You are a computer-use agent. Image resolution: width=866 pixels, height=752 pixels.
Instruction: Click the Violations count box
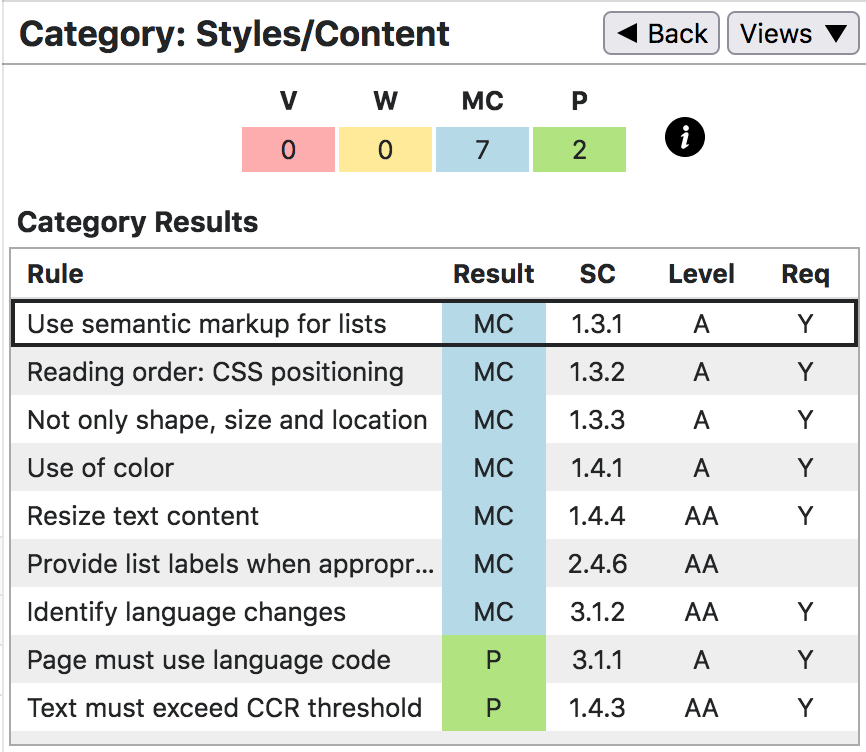(288, 150)
